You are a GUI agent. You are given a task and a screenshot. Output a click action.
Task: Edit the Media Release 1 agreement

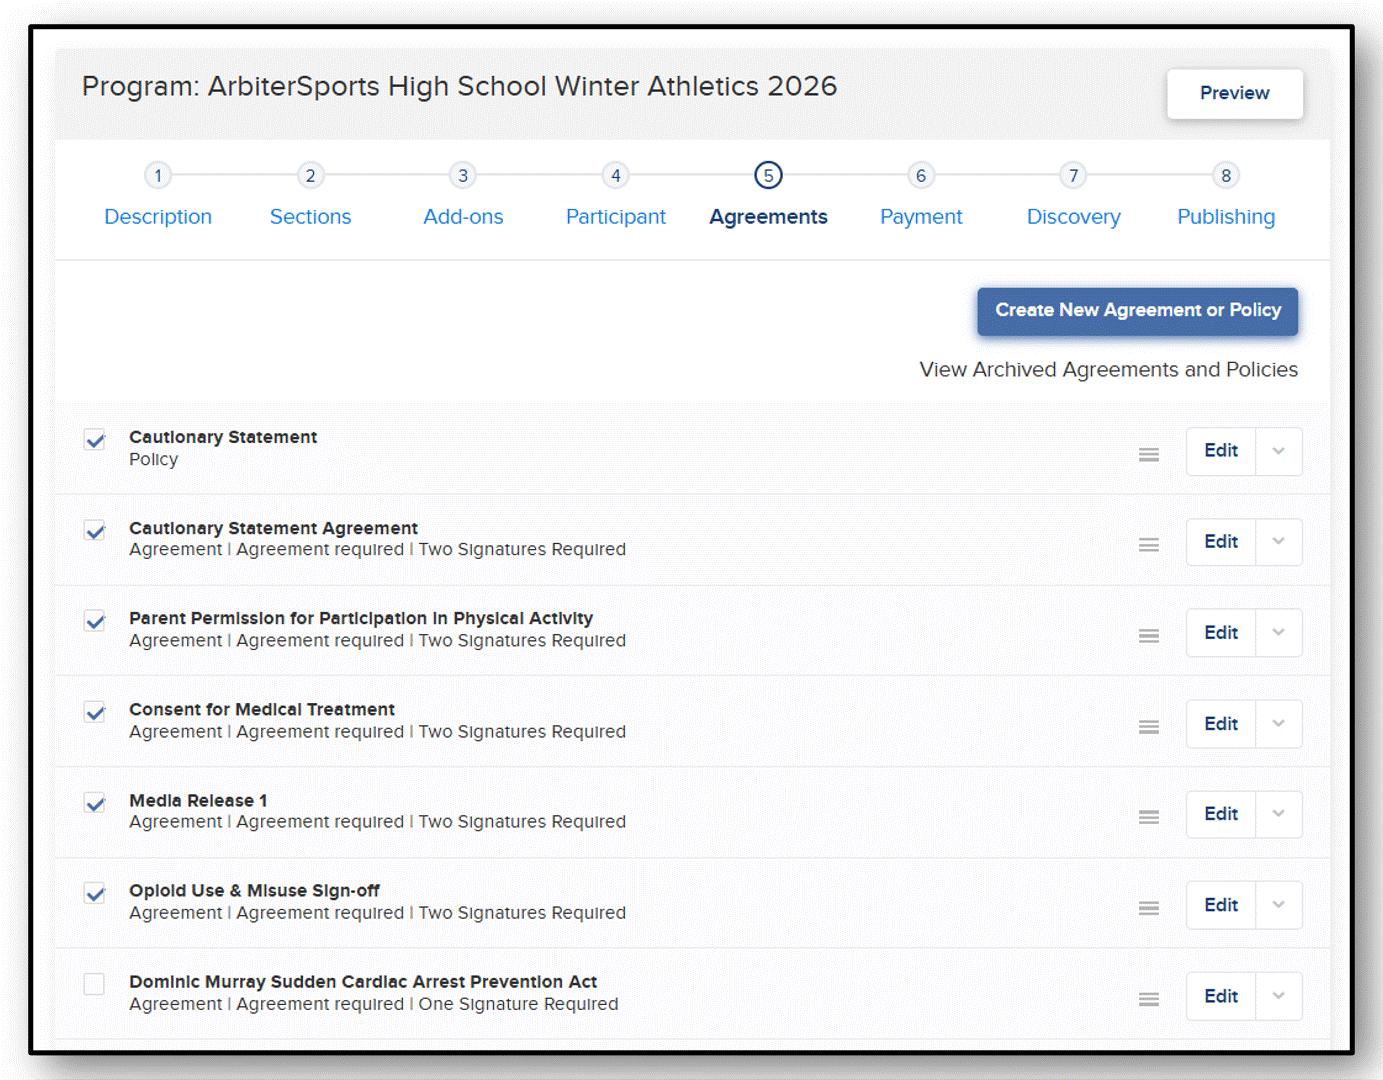click(x=1221, y=814)
